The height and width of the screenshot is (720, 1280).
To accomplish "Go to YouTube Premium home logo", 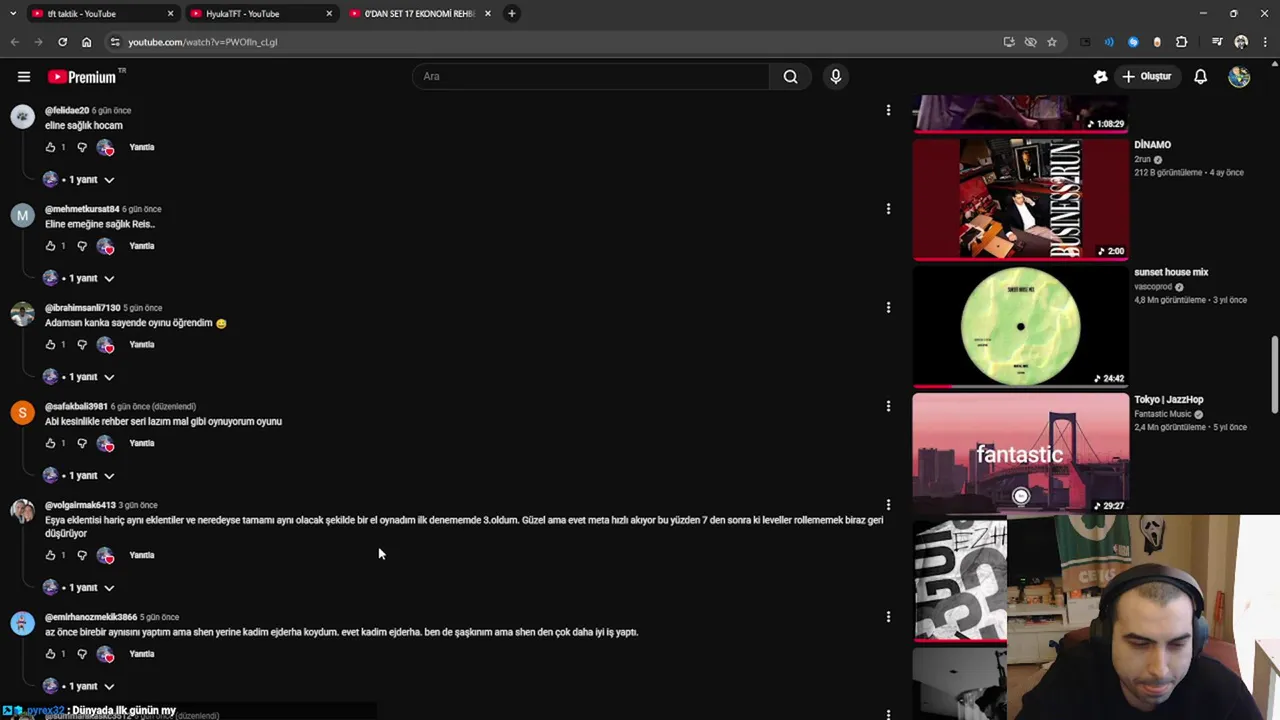I will (86, 77).
